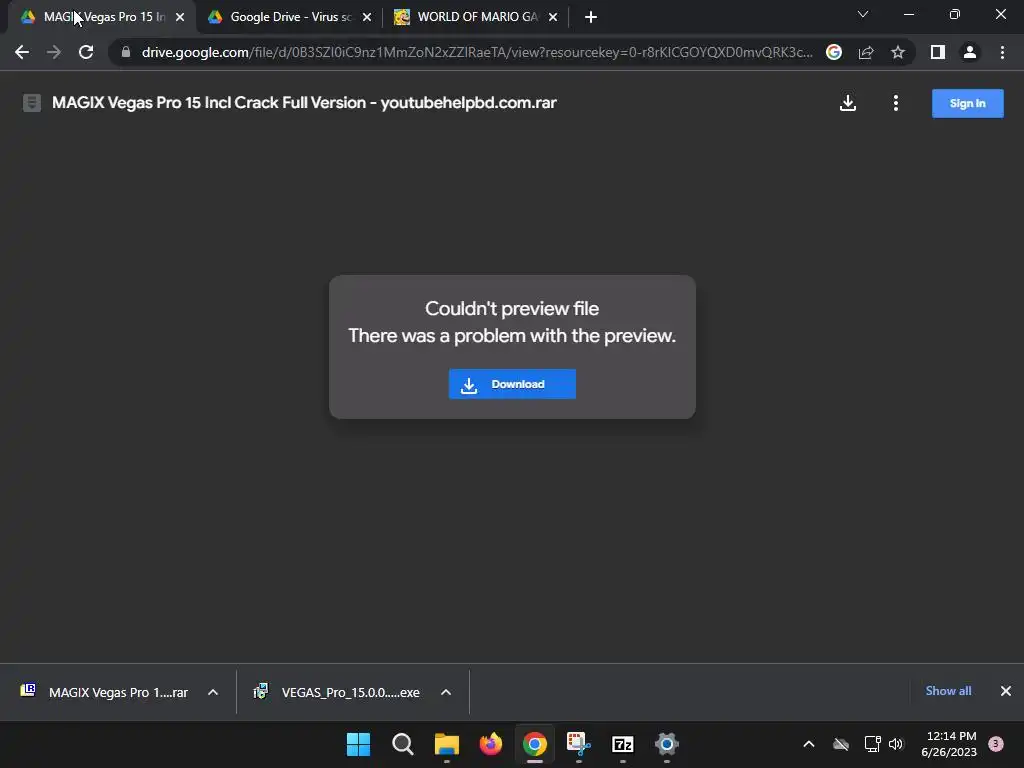Open the tab search dropdown chevron

point(863,14)
